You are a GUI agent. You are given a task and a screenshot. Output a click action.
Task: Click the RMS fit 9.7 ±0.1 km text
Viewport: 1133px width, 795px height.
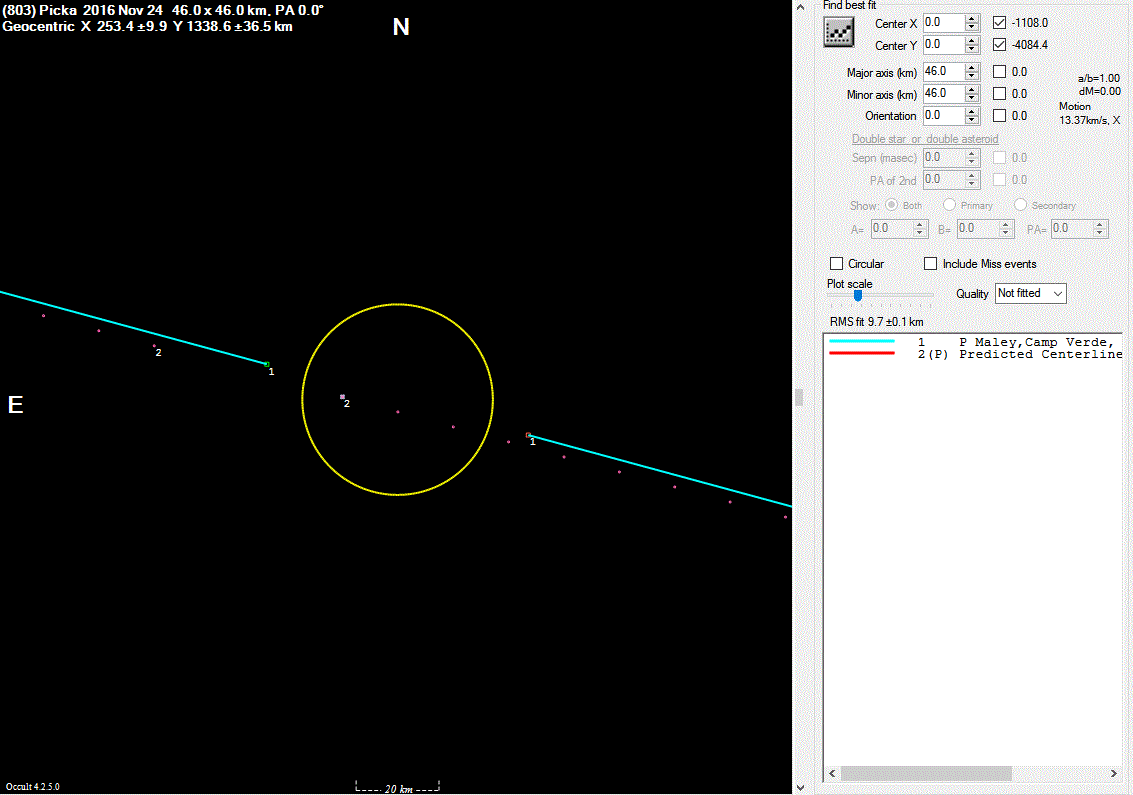coord(876,322)
